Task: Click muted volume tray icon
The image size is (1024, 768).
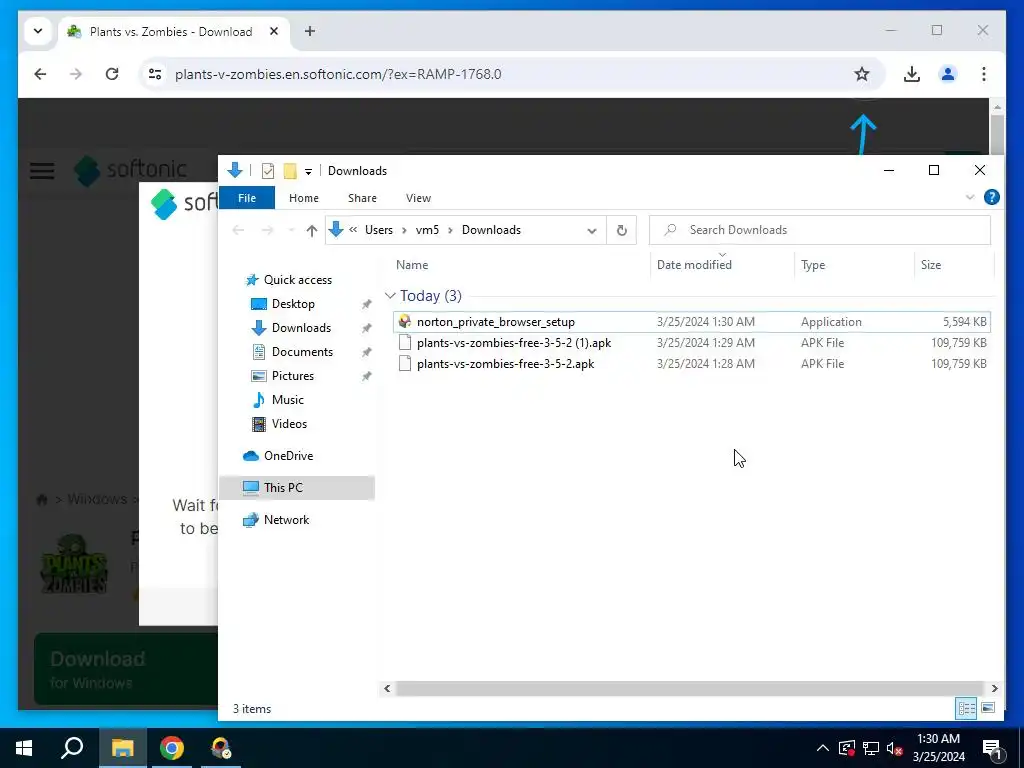Action: (x=895, y=748)
